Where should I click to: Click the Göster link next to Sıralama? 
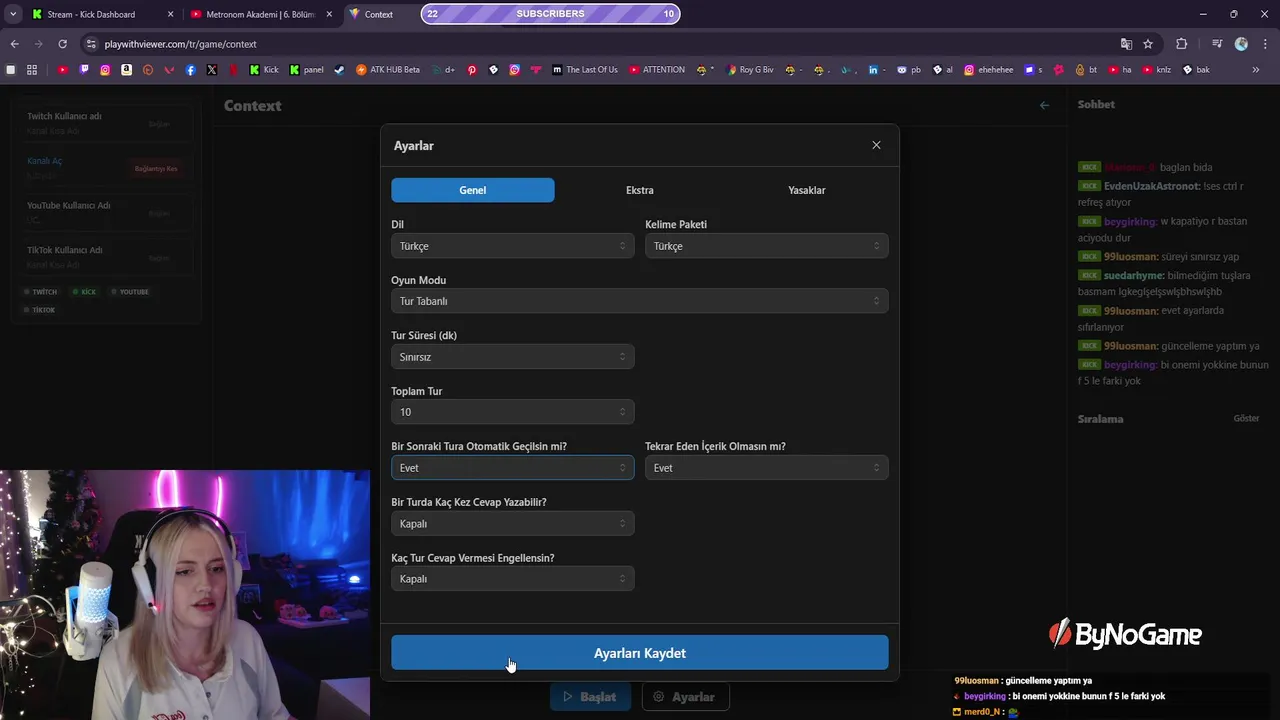1246,418
